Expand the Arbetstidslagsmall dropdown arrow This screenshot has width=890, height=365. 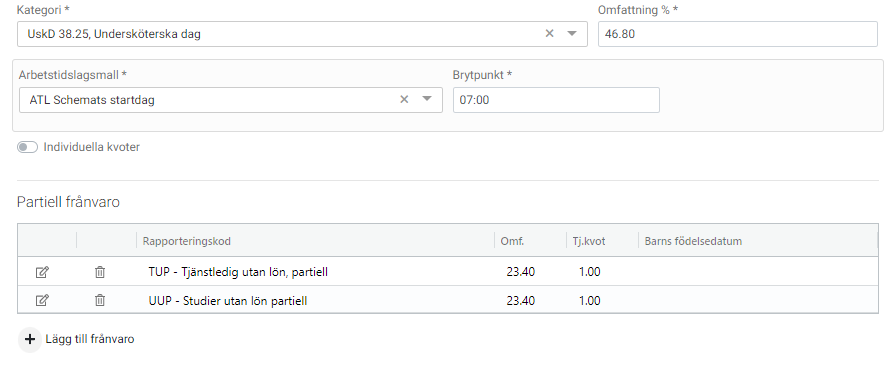tap(427, 100)
